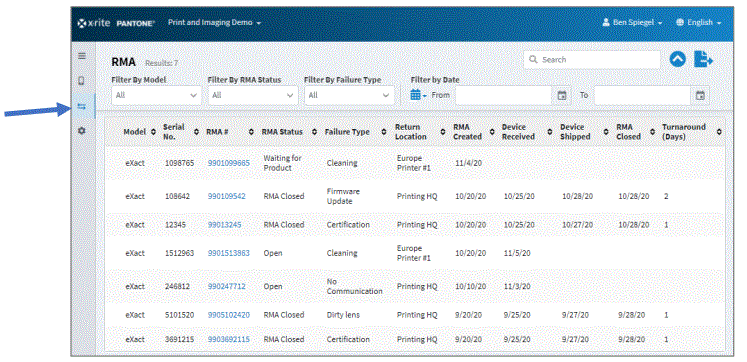Open the Devices sidebar icon
The image size is (747, 362).
point(81,80)
